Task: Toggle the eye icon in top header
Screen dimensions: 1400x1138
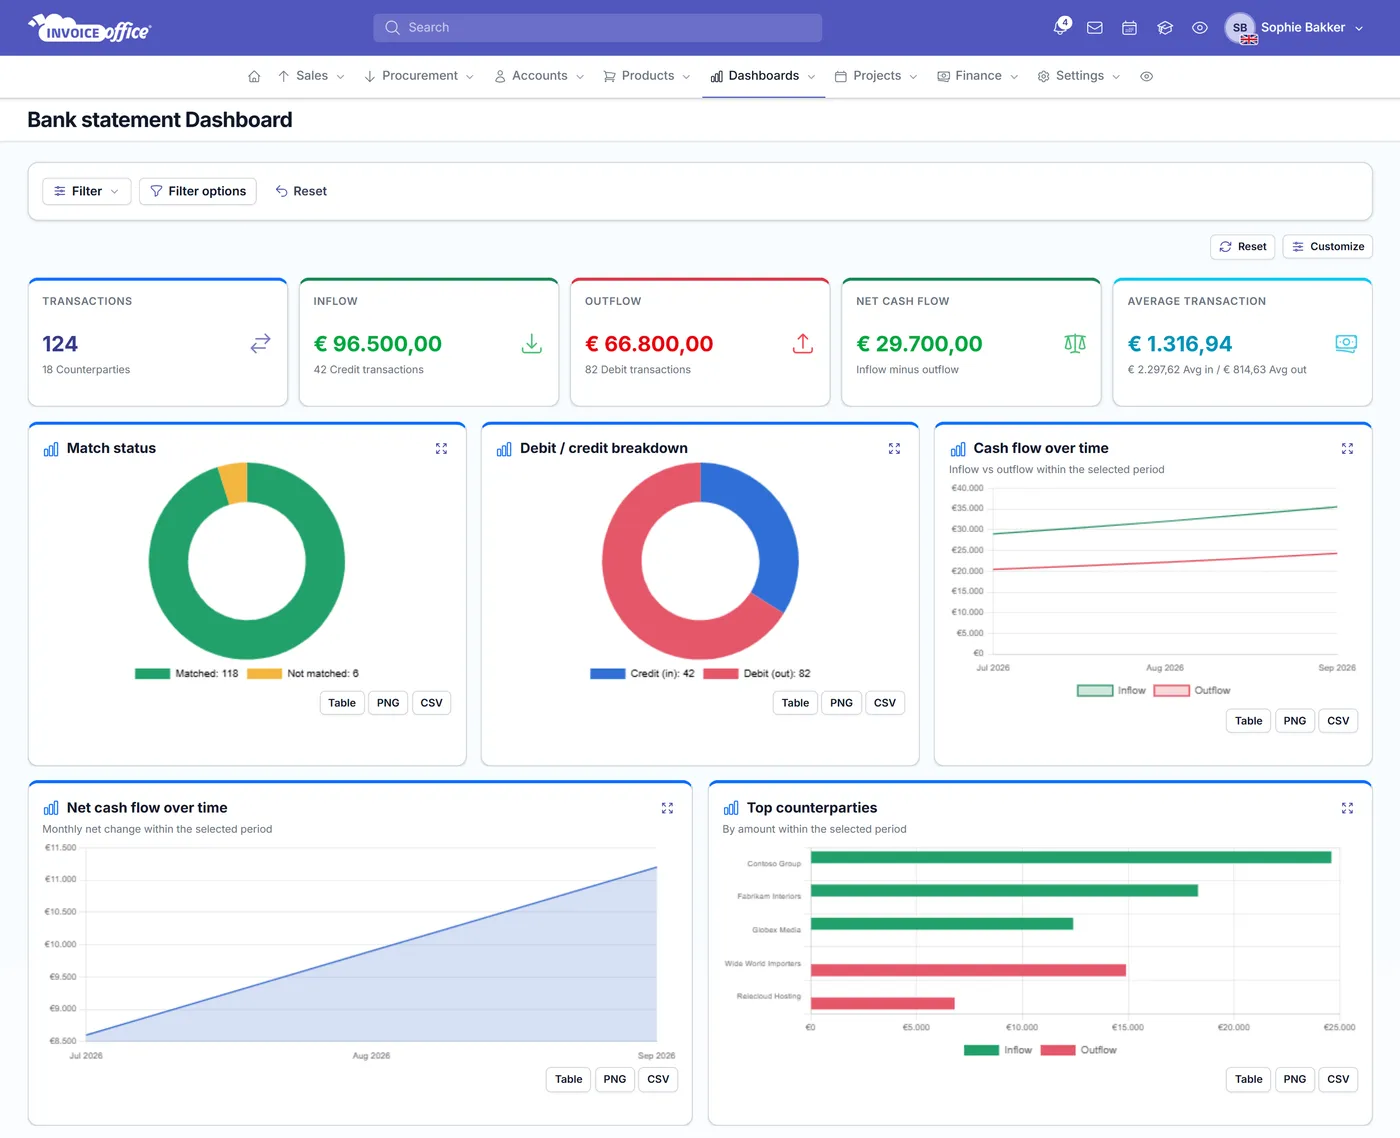Action: [1200, 28]
